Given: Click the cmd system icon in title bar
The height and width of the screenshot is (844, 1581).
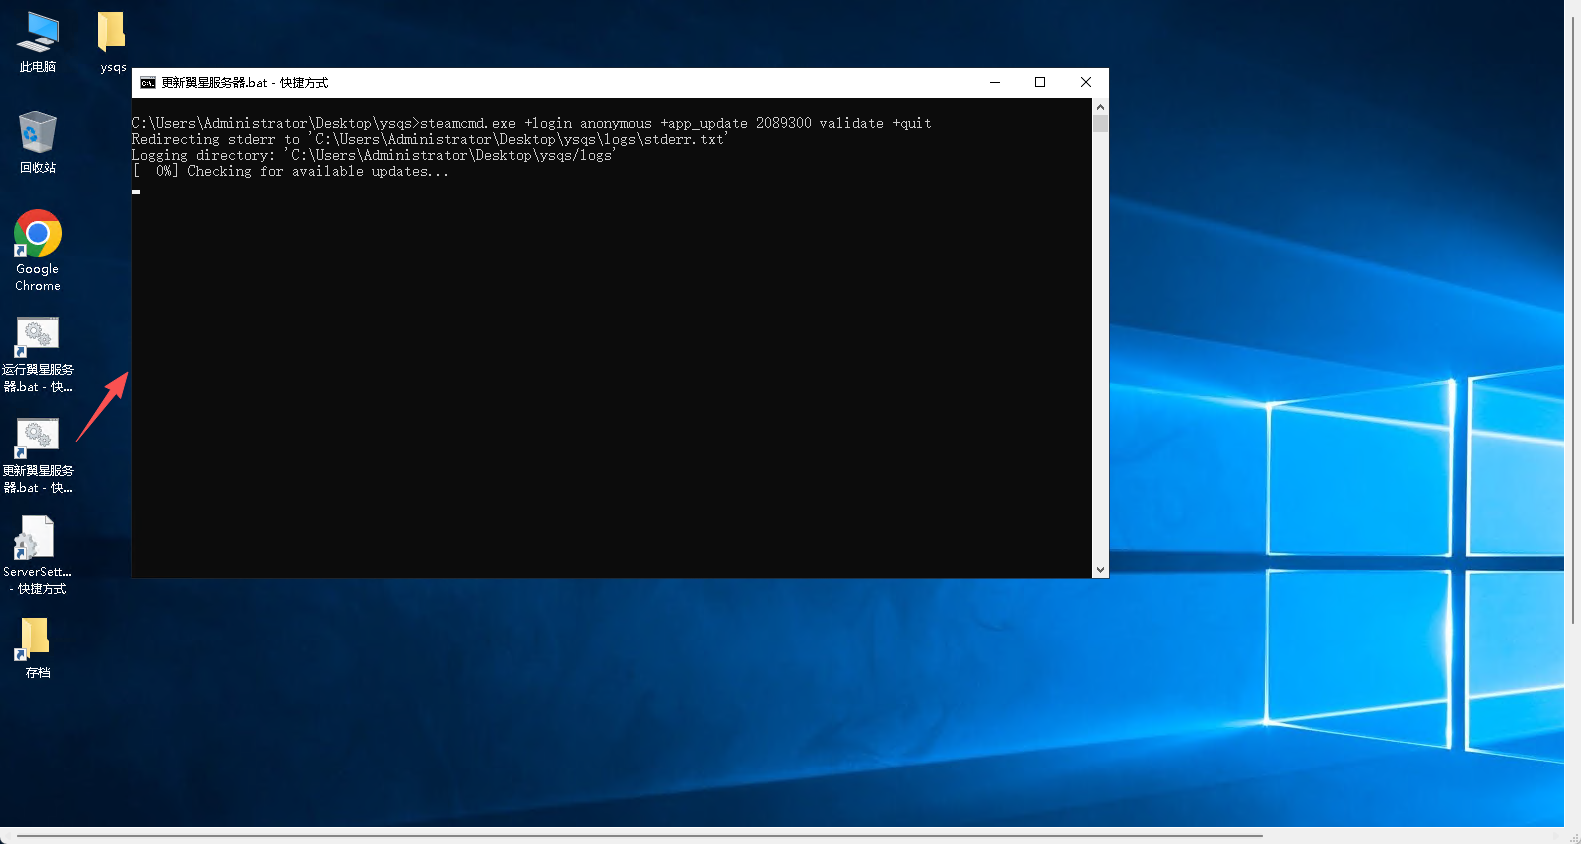Looking at the screenshot, I should coord(148,83).
